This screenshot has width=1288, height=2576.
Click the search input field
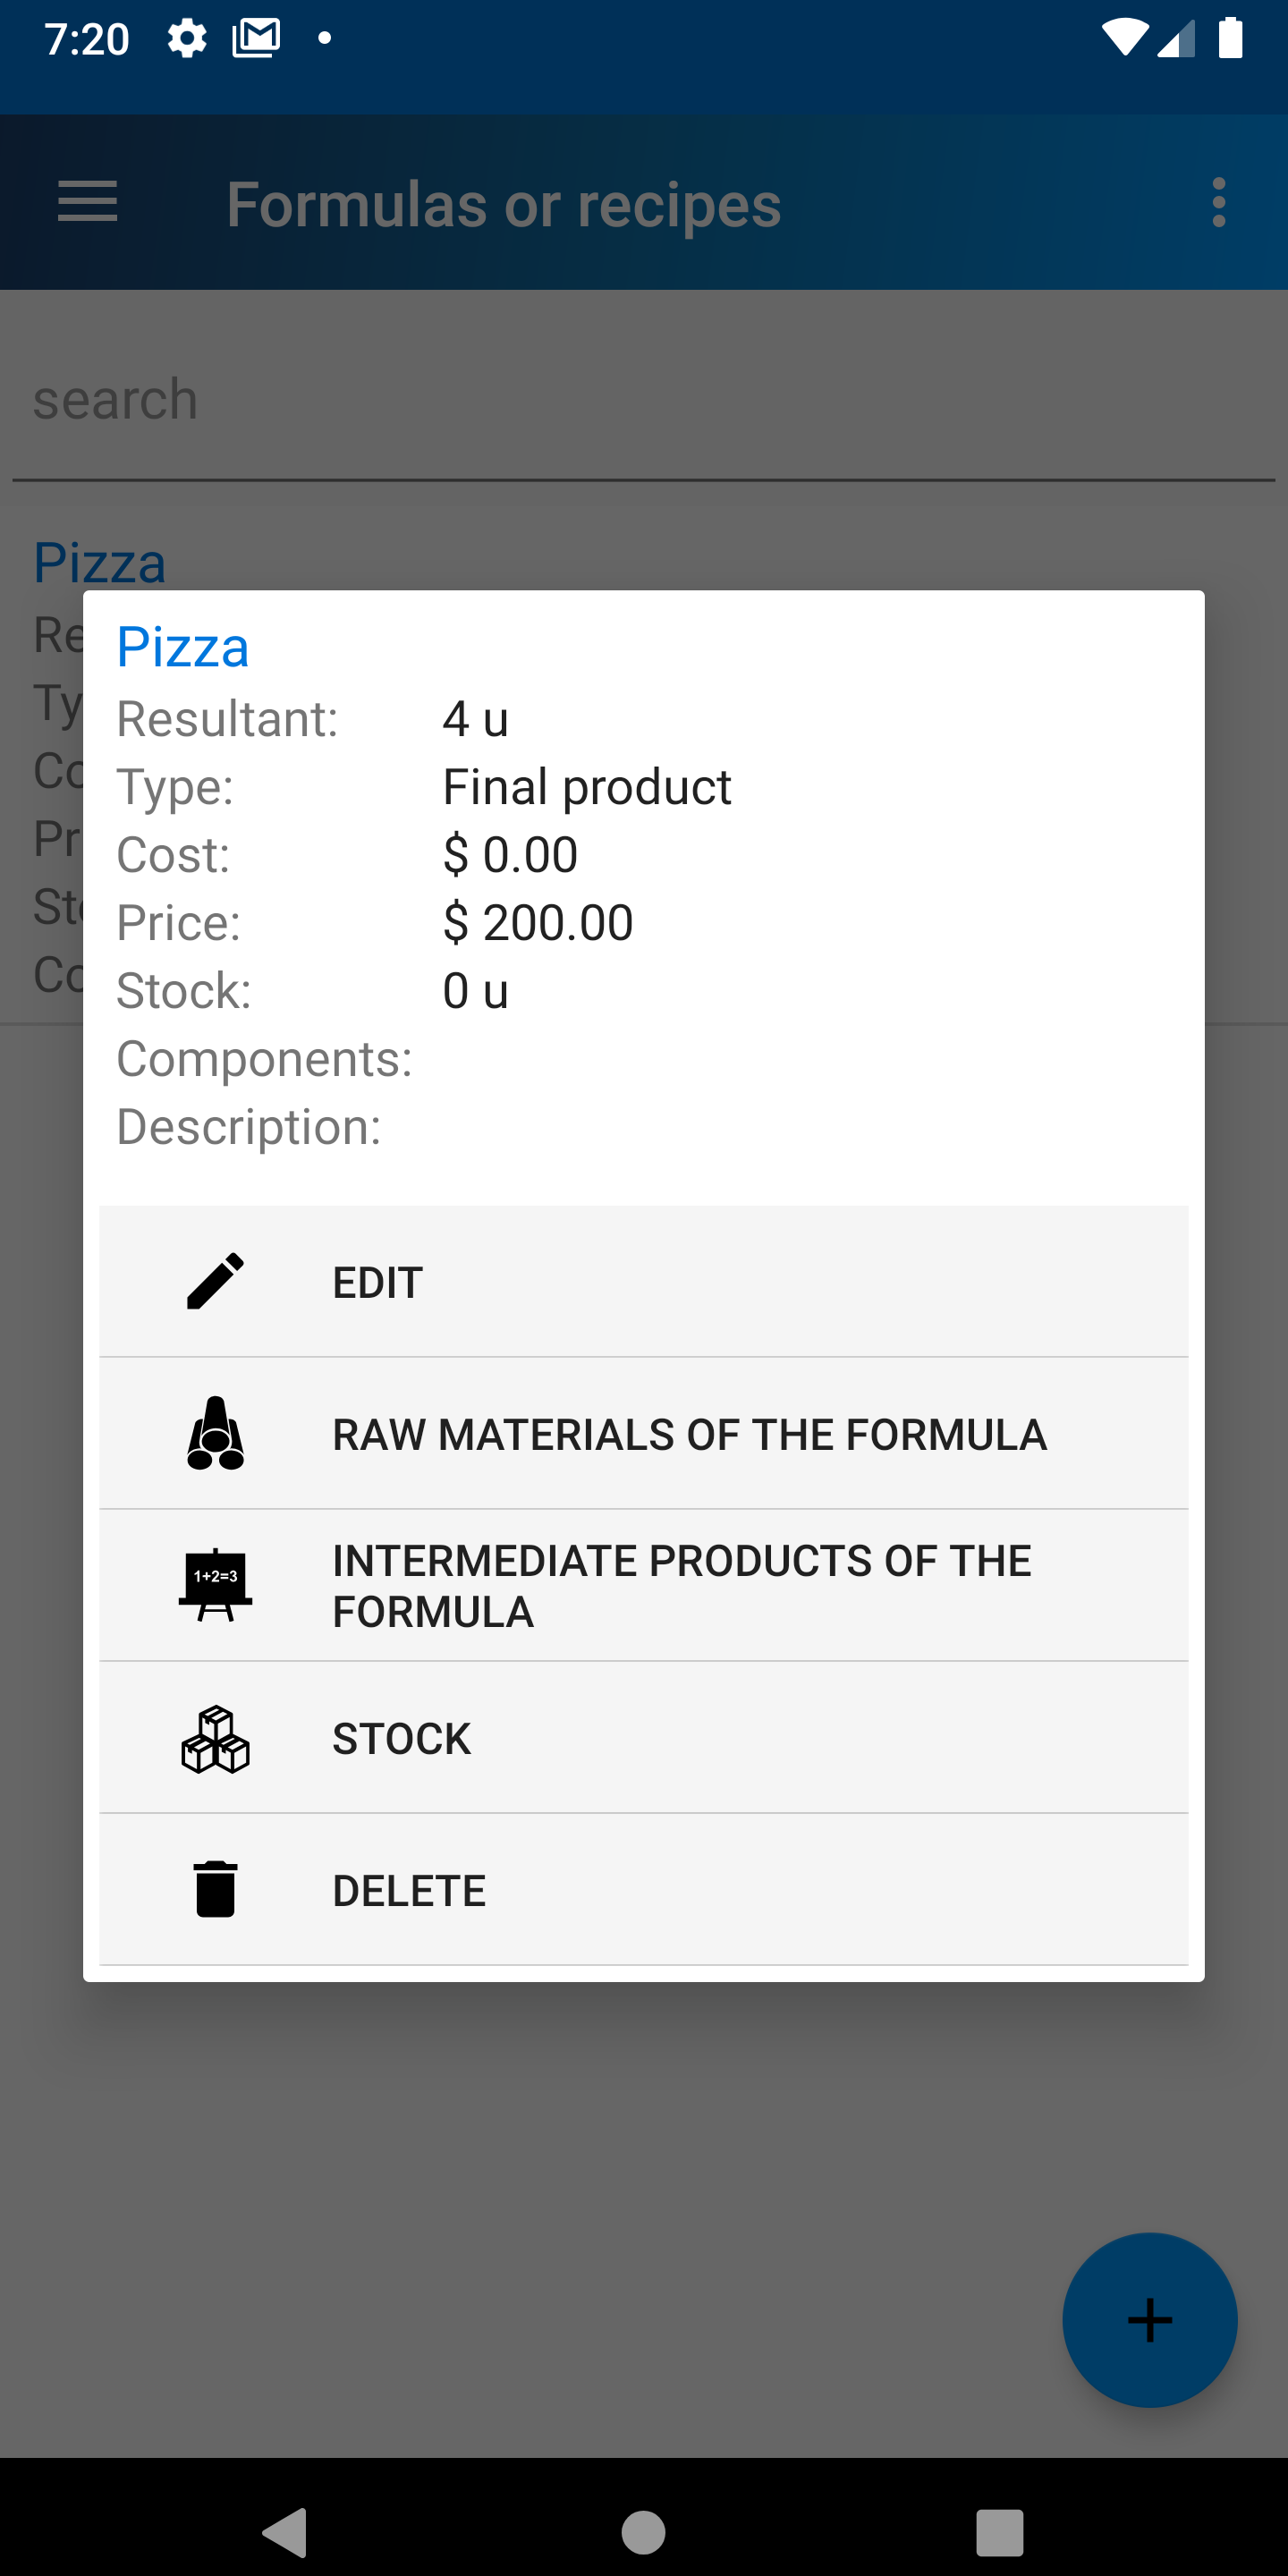click(x=644, y=399)
